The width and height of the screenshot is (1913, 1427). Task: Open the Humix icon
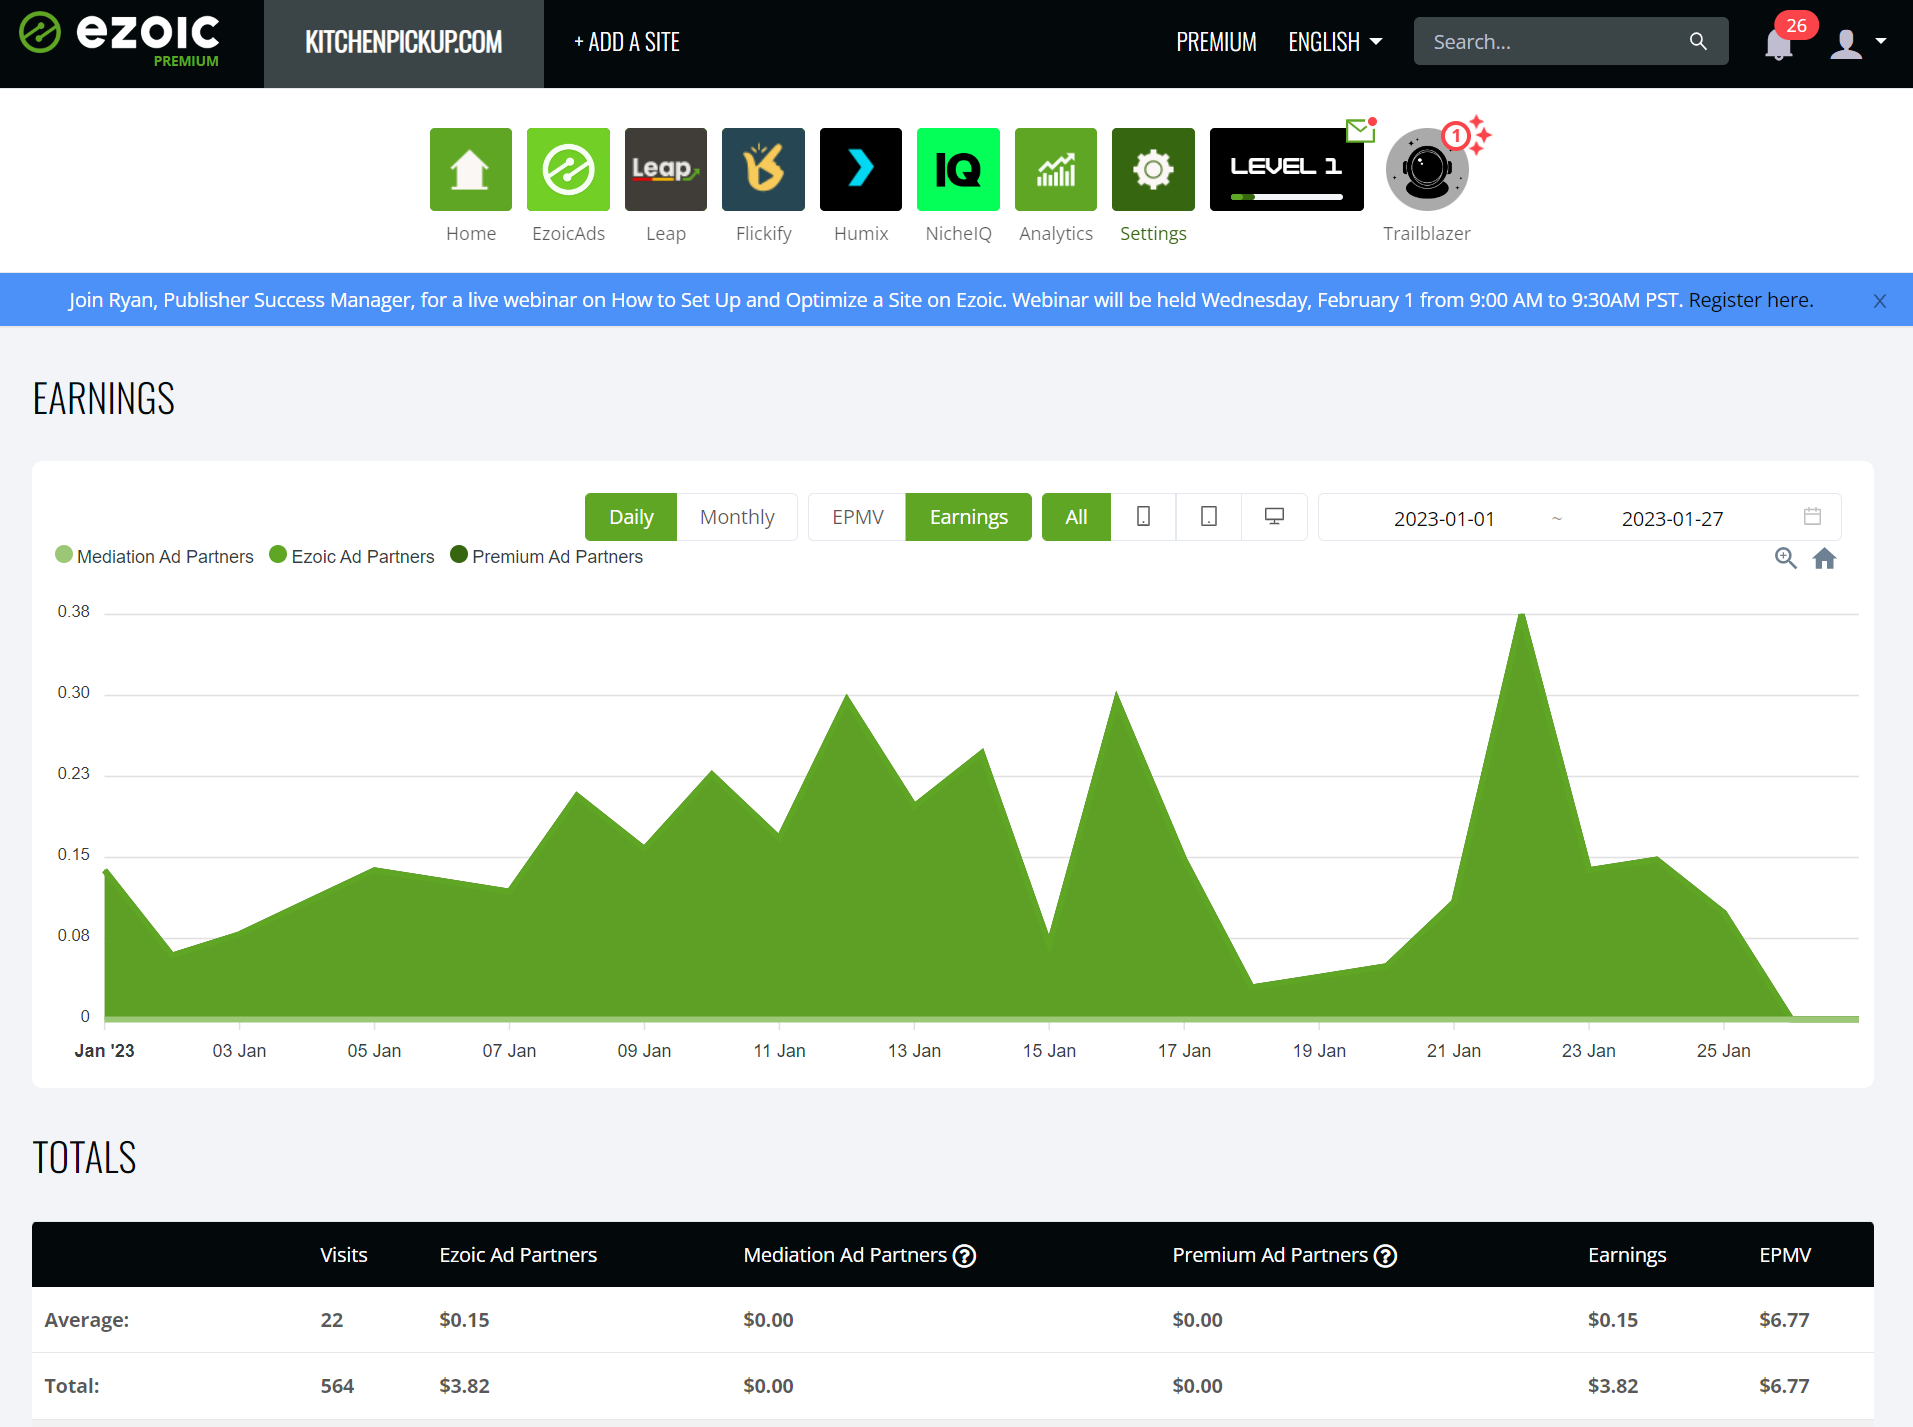tap(861, 169)
